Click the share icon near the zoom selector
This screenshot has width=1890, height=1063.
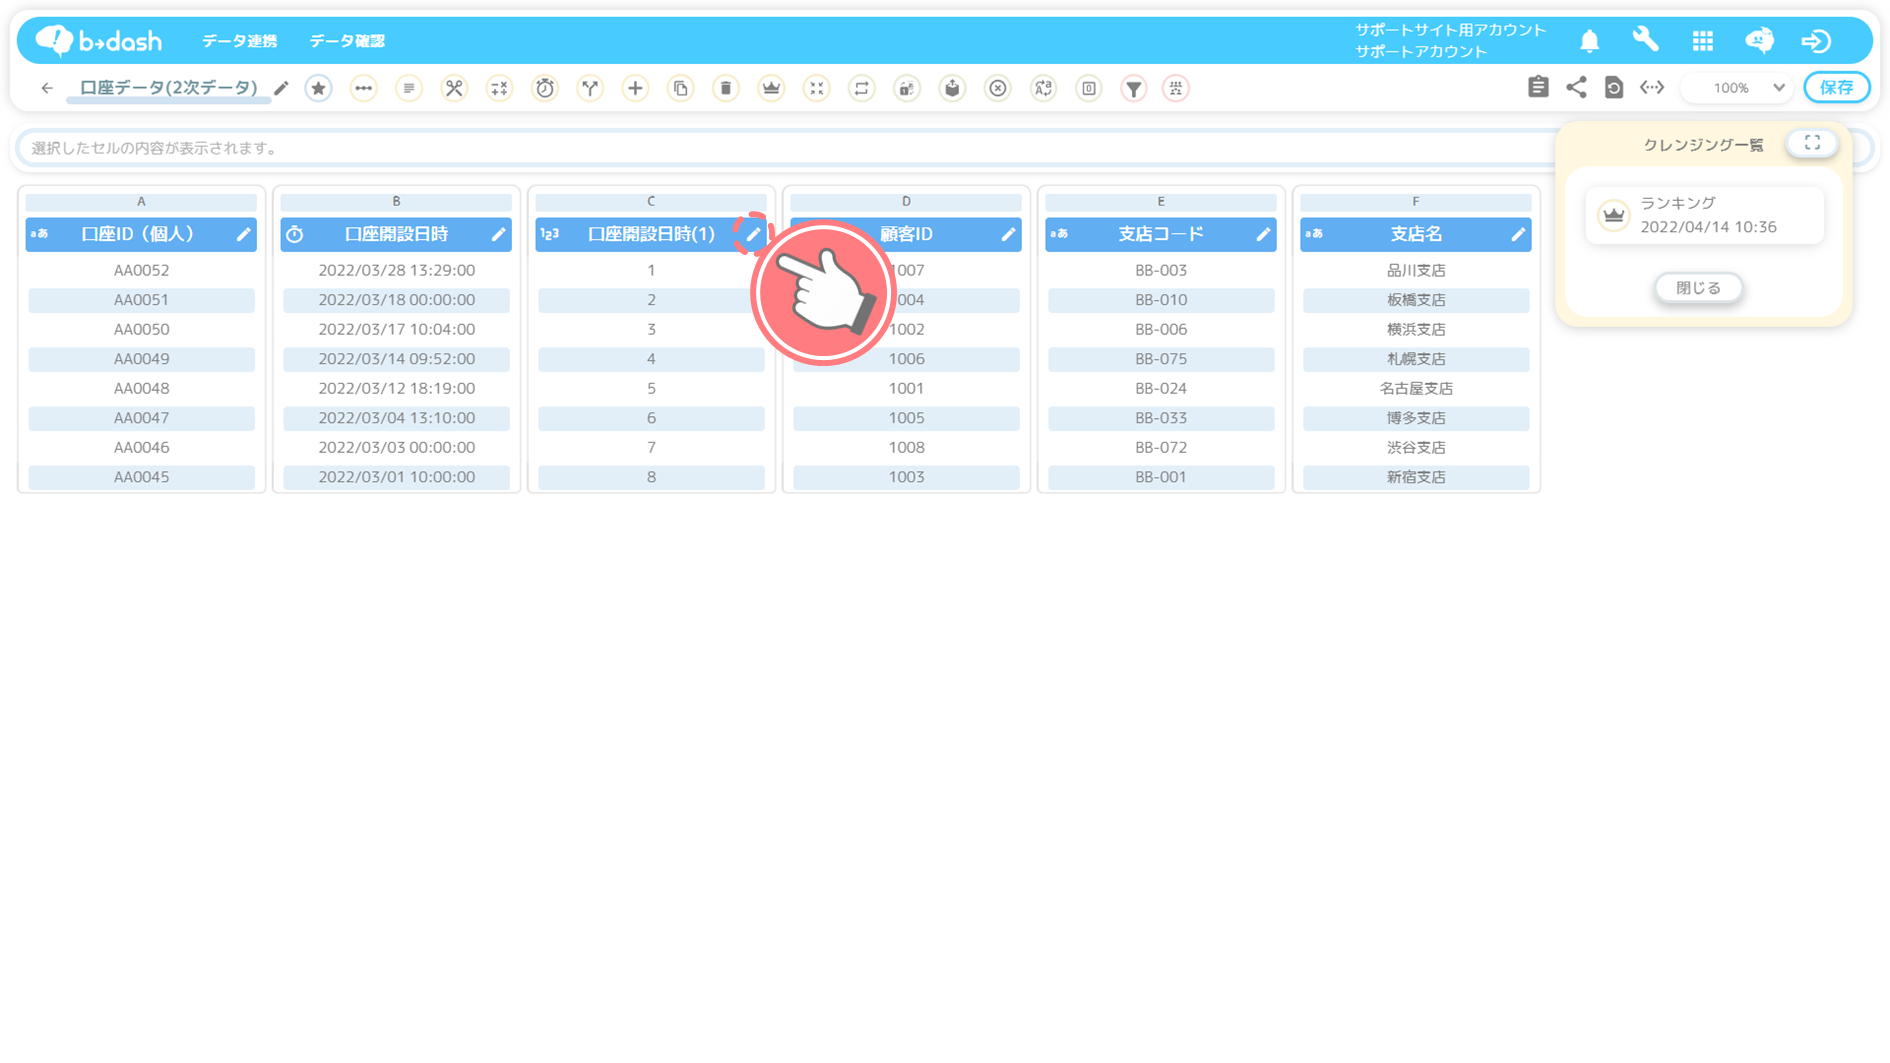coord(1576,87)
